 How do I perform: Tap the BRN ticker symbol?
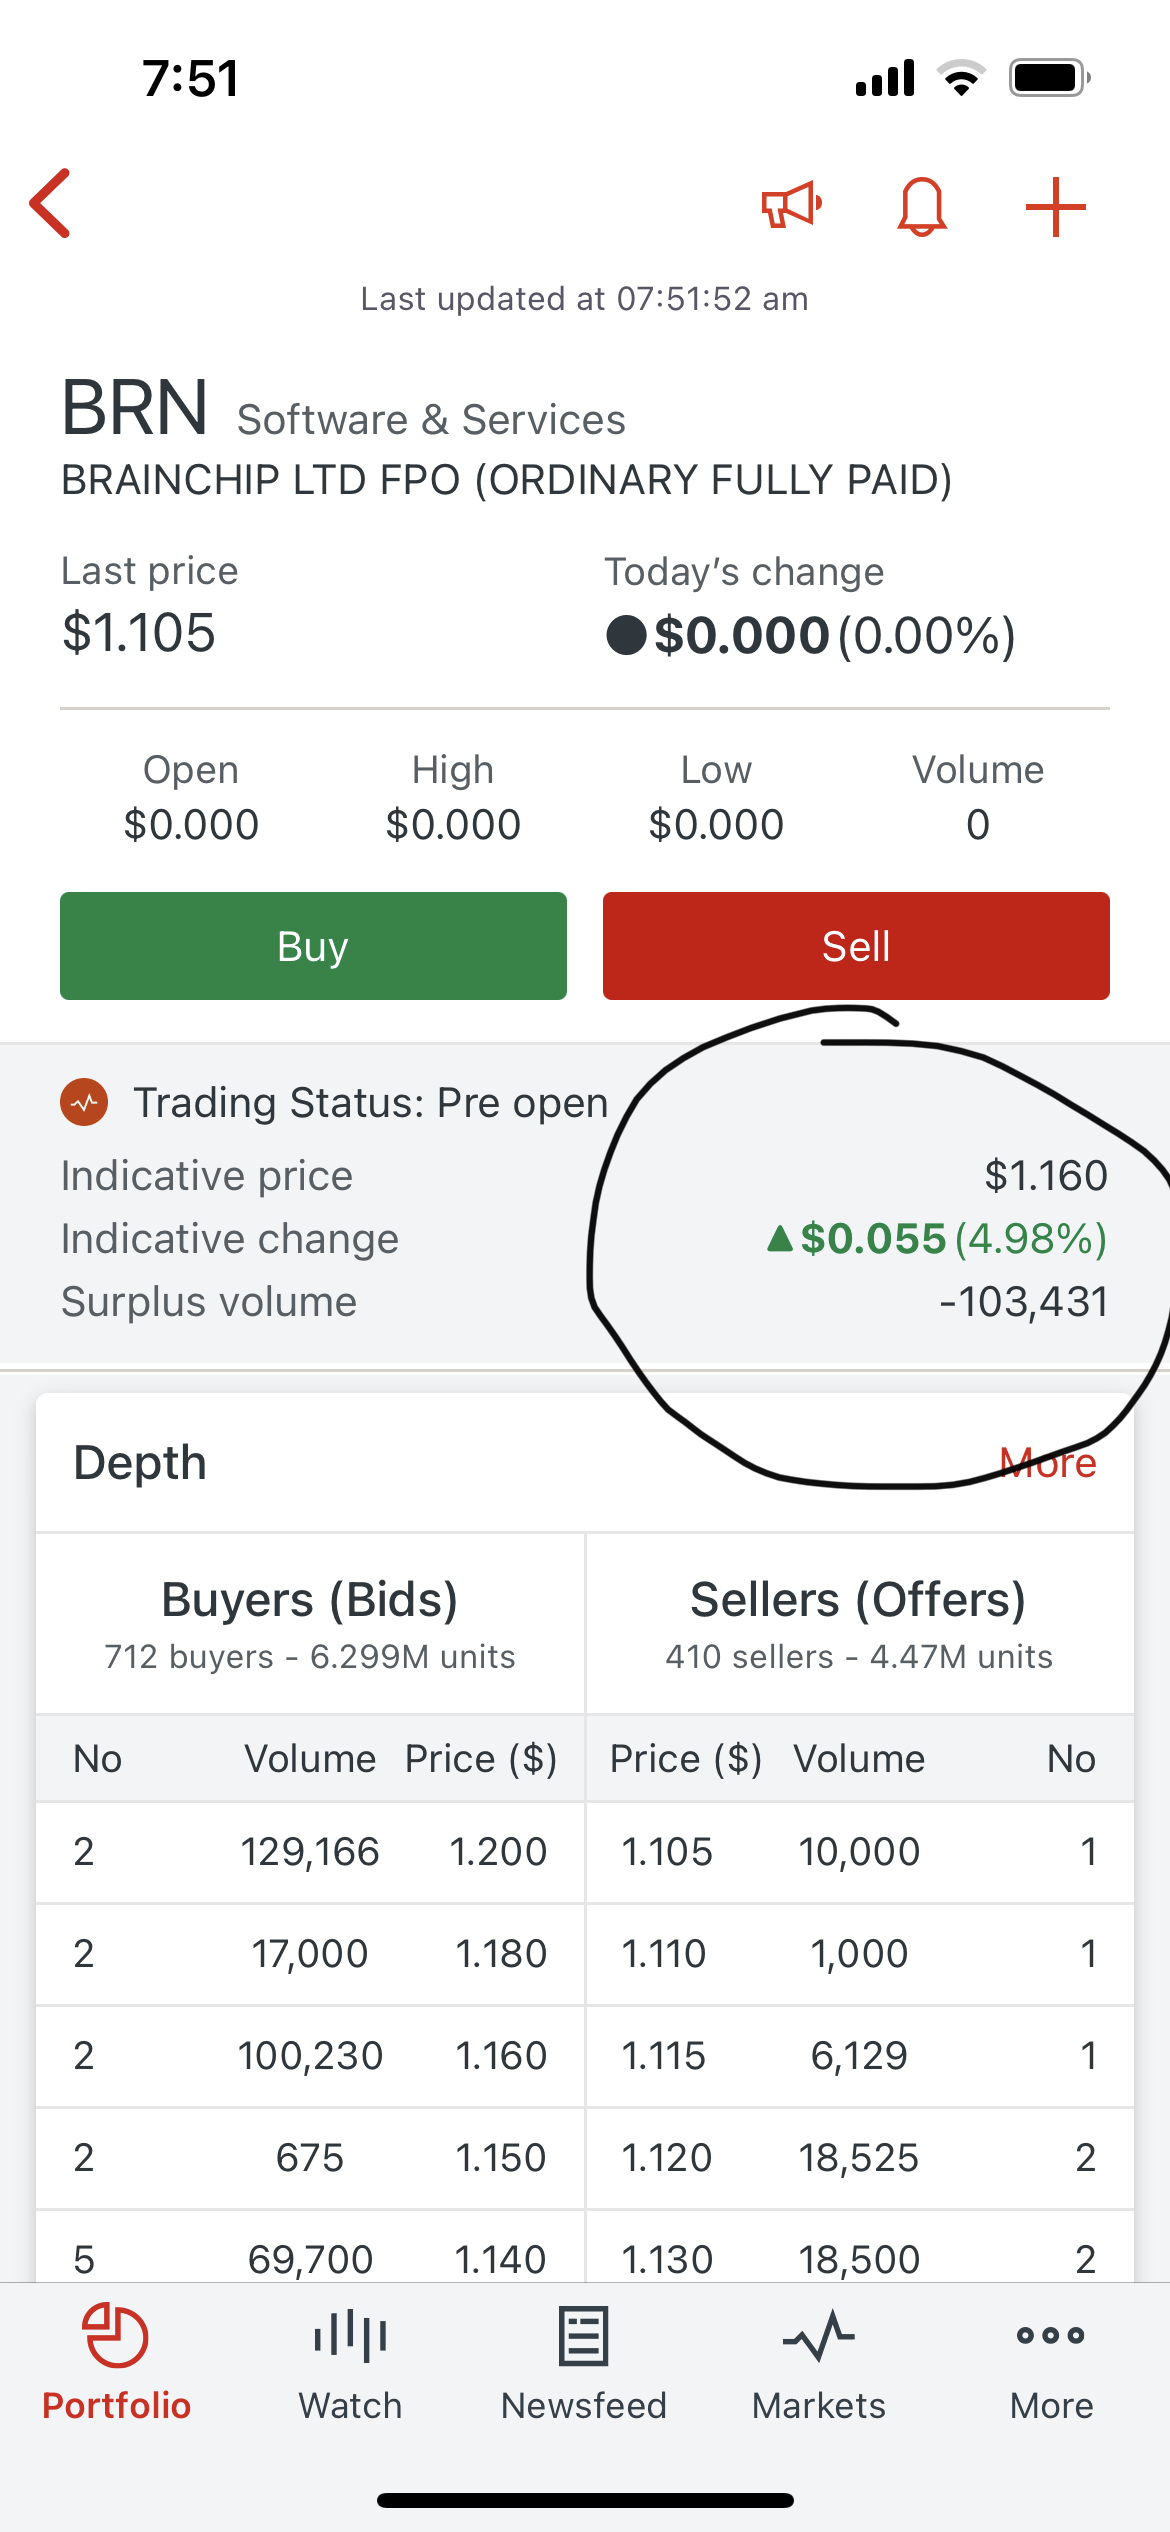(x=135, y=409)
